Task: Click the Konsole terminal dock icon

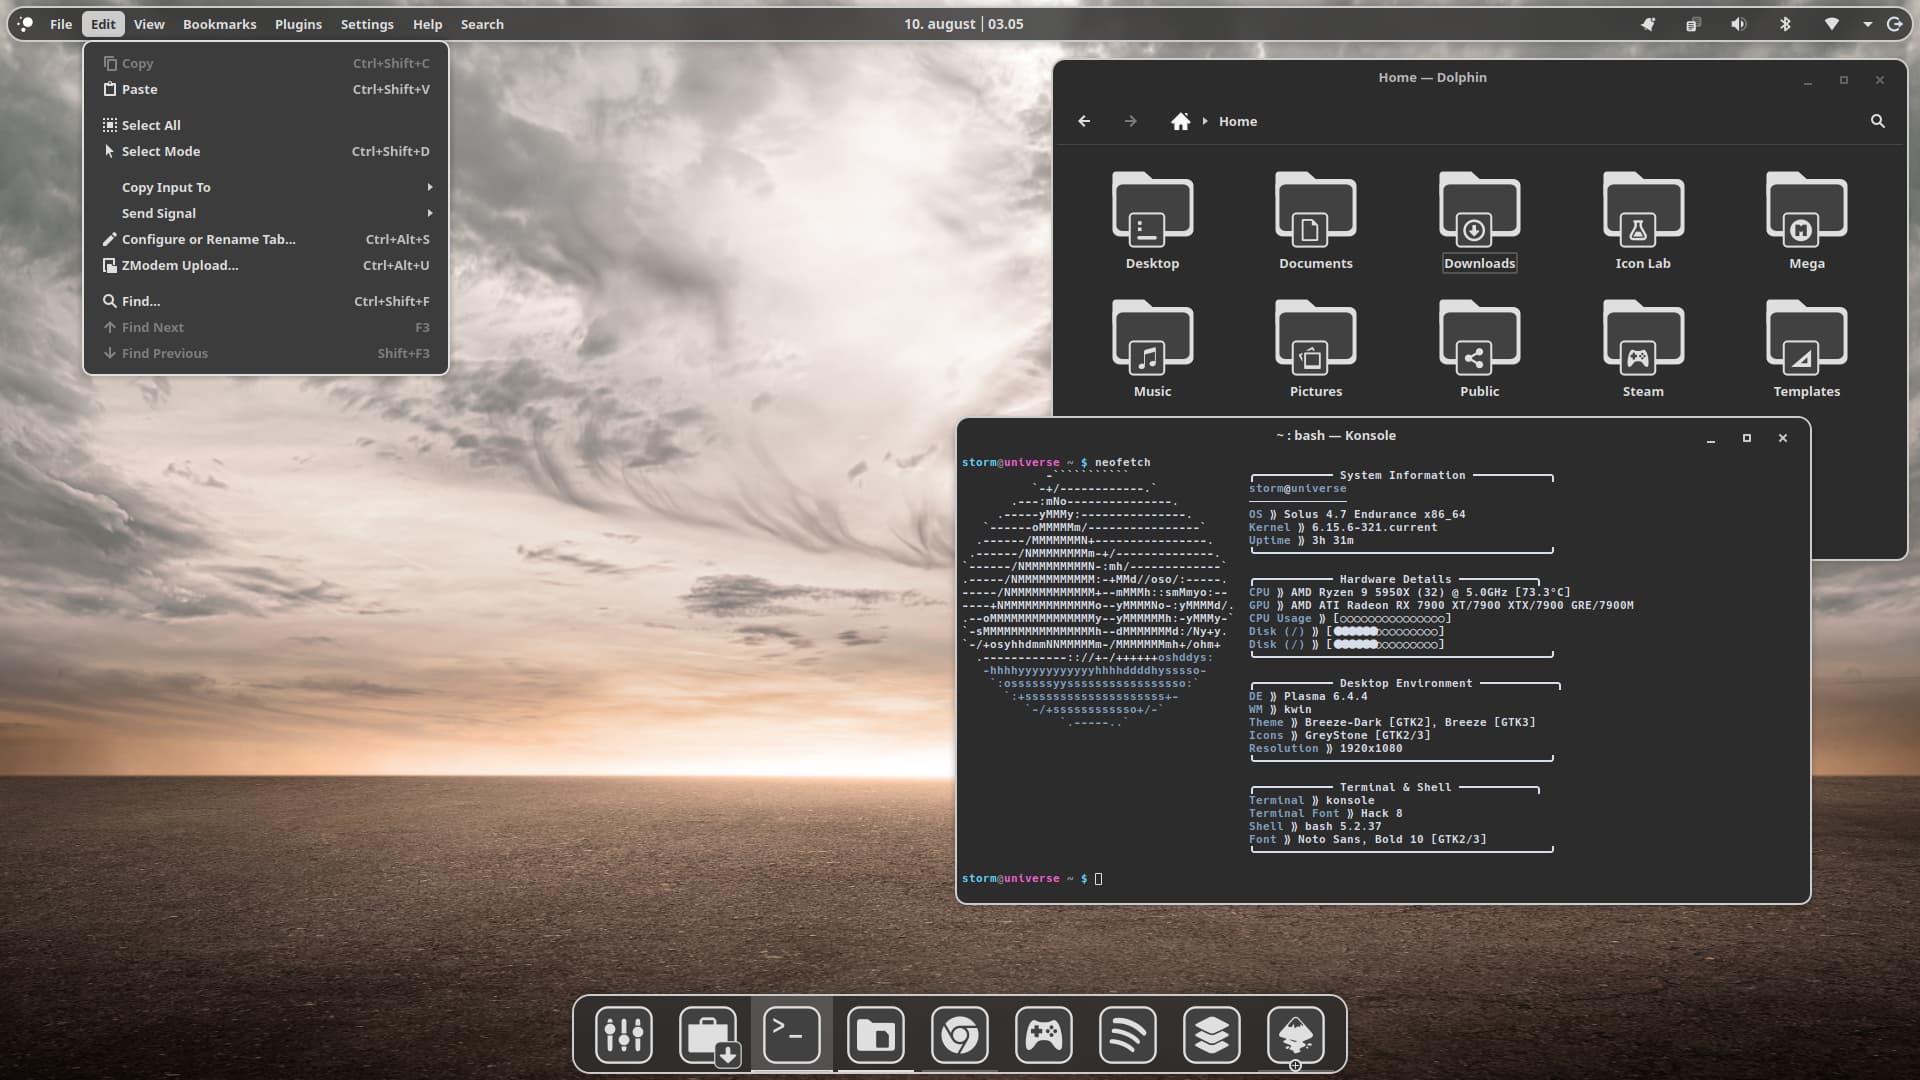Action: [791, 1034]
